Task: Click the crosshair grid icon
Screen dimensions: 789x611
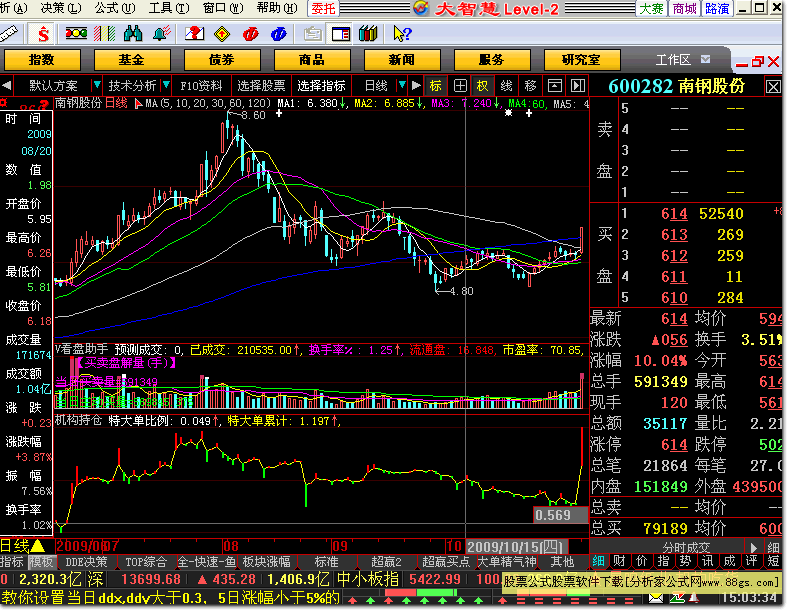Action: pyautogui.click(x=460, y=86)
